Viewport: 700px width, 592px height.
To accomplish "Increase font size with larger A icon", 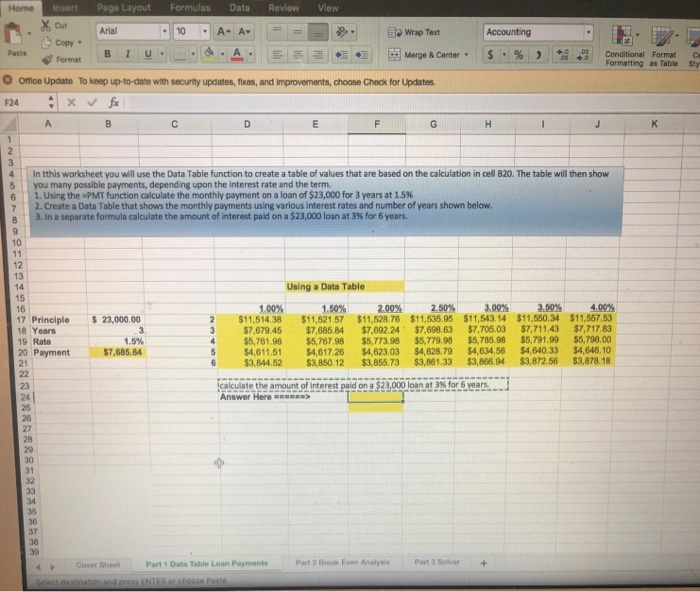I will coord(224,32).
